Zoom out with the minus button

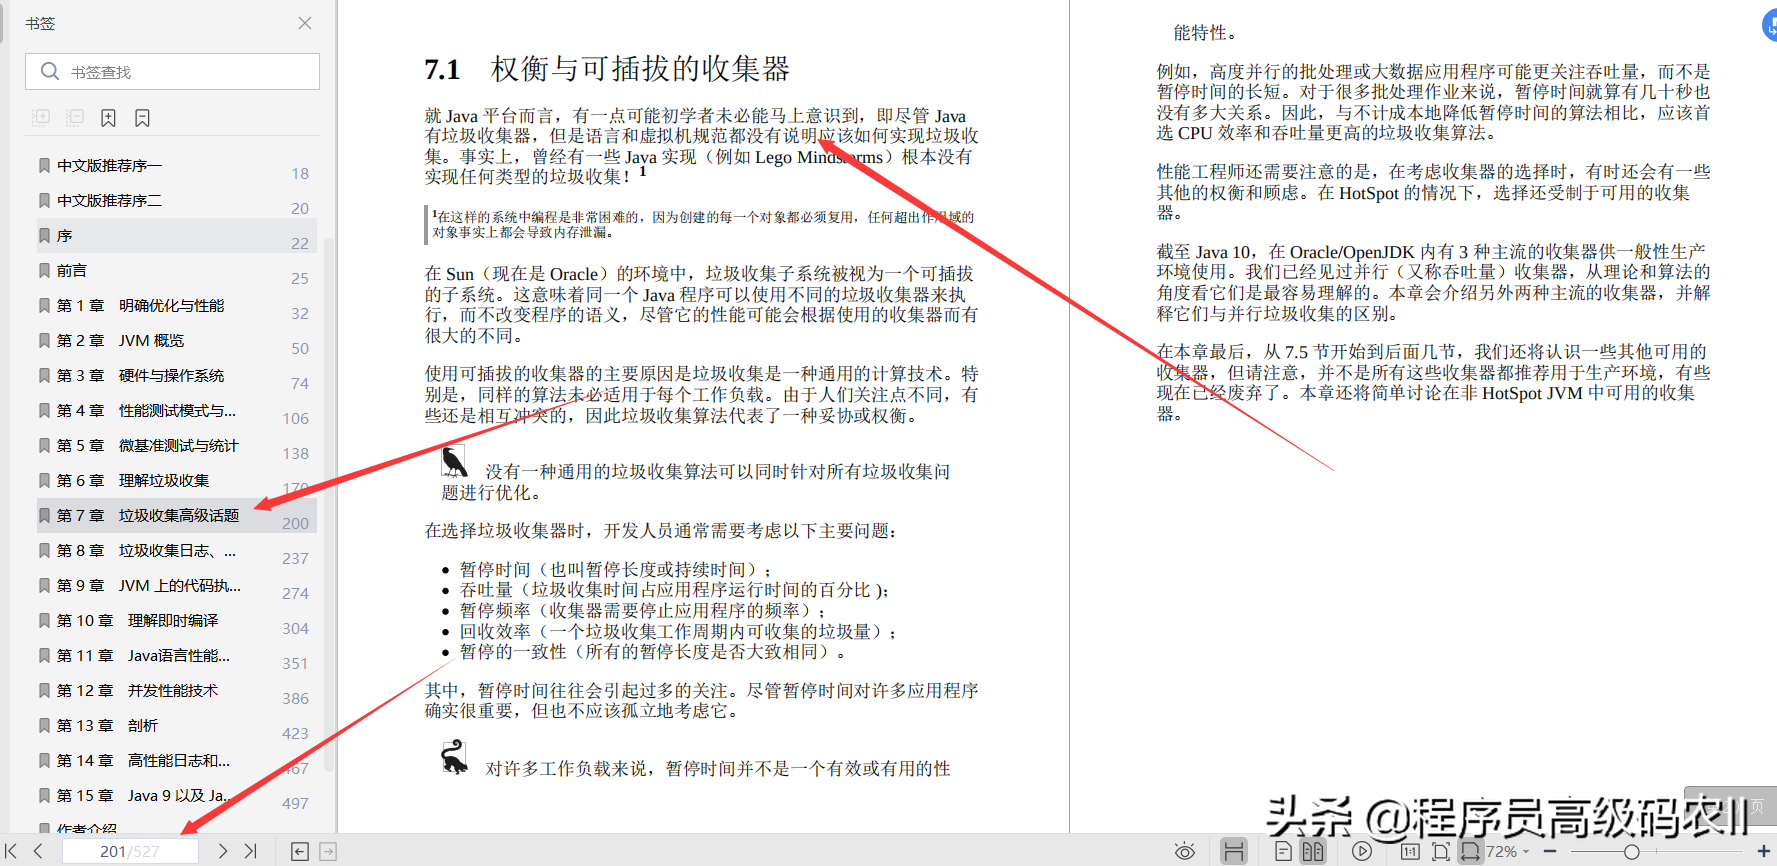click(x=1551, y=851)
